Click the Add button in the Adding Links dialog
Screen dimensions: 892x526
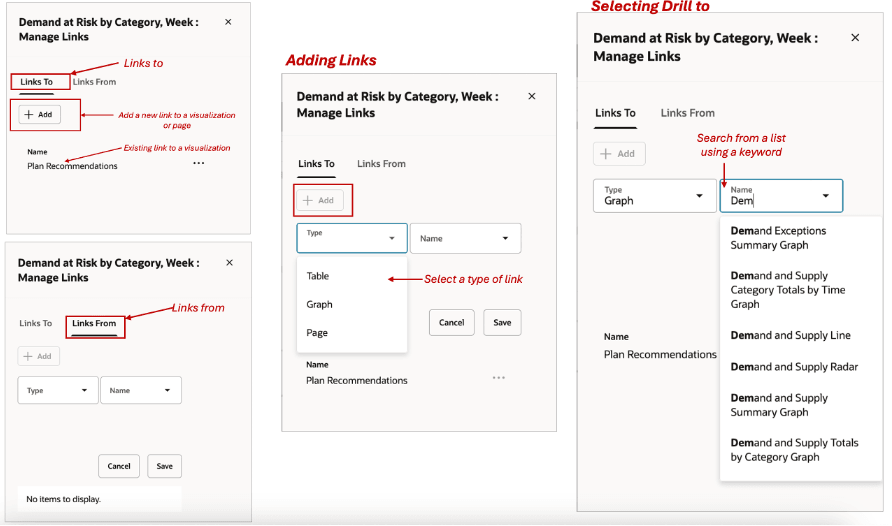tap(320, 200)
